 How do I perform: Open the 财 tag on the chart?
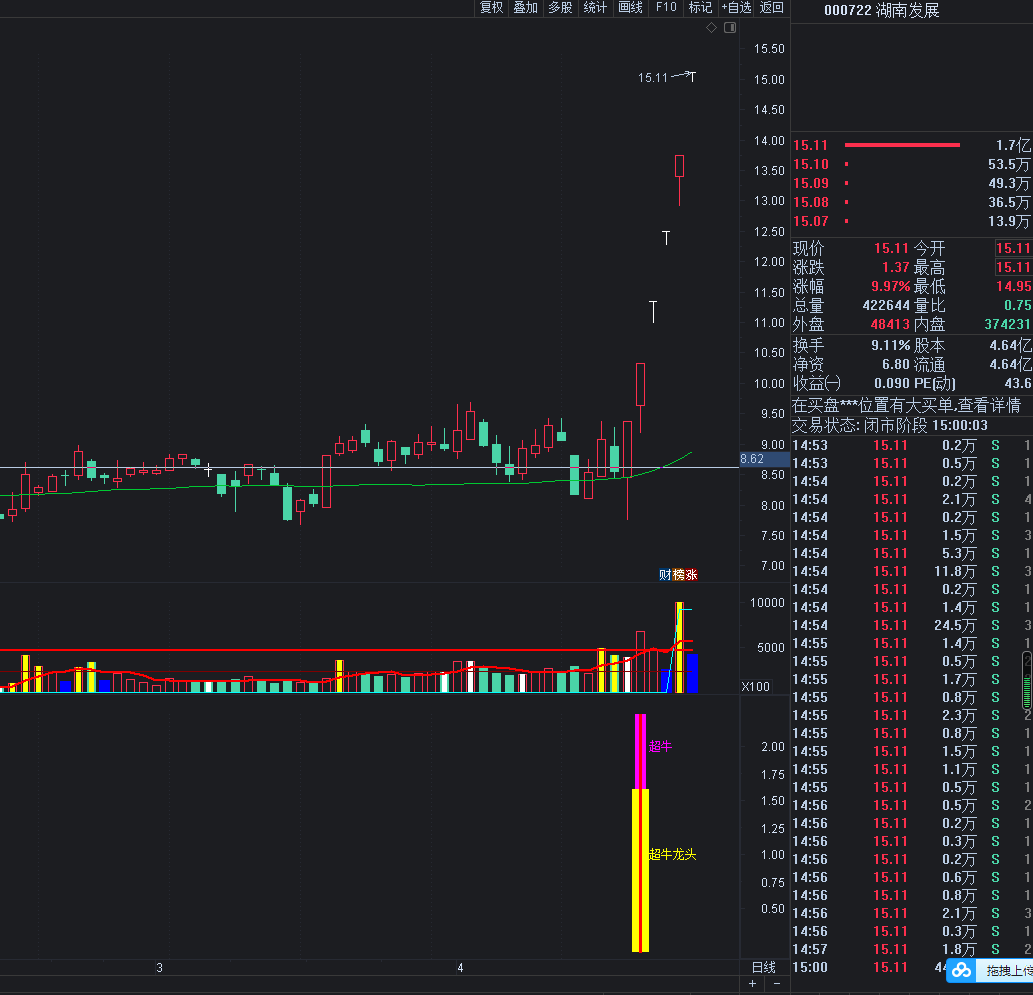click(665, 575)
